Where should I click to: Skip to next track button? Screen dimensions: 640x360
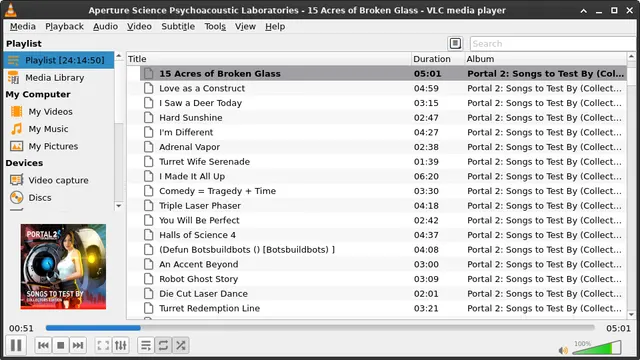(78, 345)
